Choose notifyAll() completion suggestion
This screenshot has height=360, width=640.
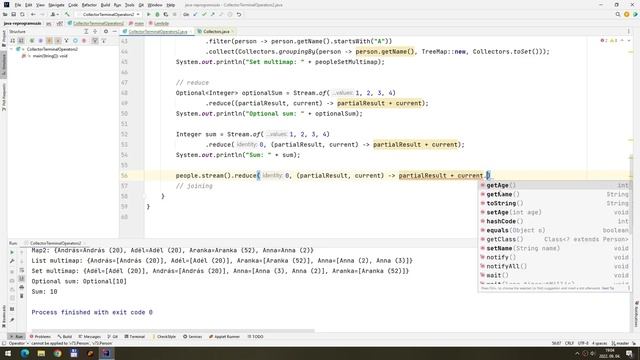point(555,266)
